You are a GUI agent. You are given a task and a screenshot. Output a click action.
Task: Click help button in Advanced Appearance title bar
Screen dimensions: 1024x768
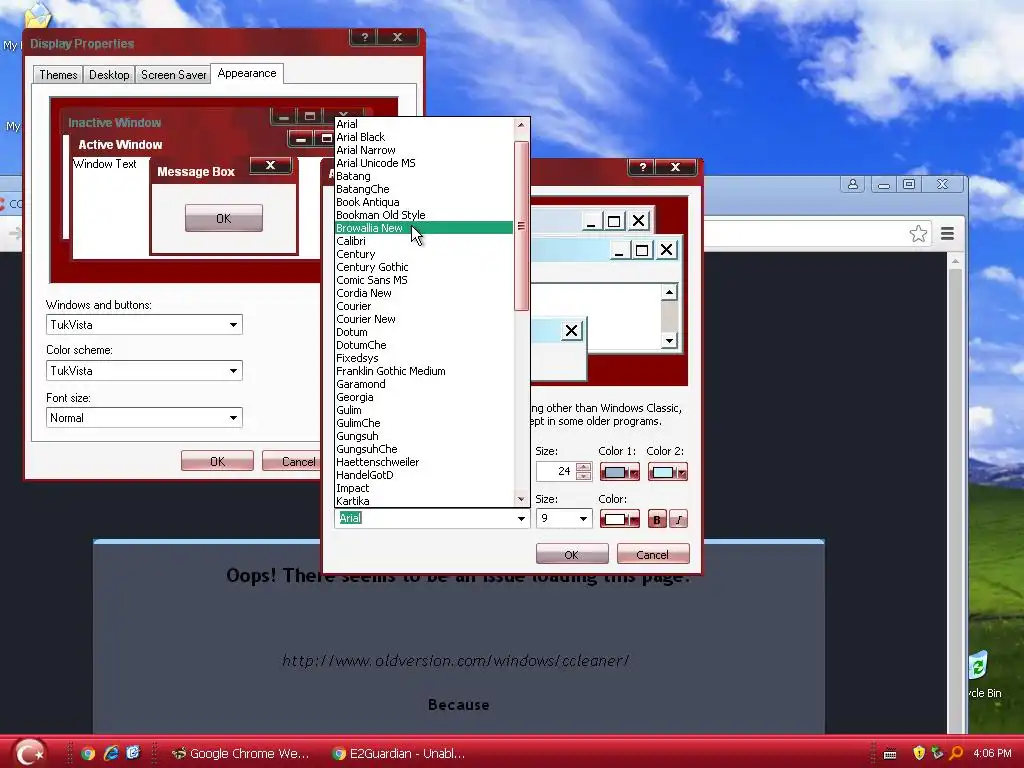pyautogui.click(x=642, y=167)
